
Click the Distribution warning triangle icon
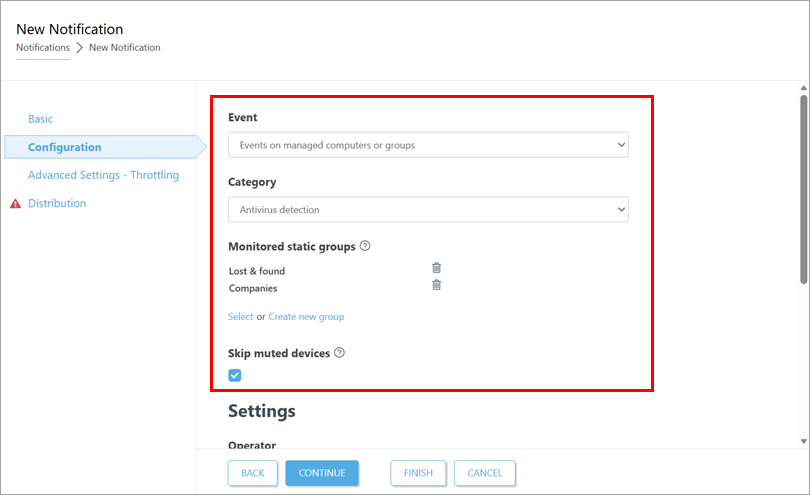[15, 204]
